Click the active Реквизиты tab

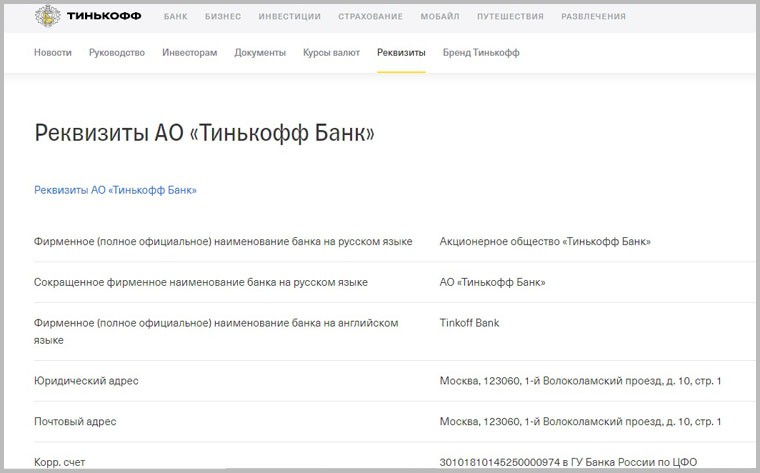coord(401,53)
